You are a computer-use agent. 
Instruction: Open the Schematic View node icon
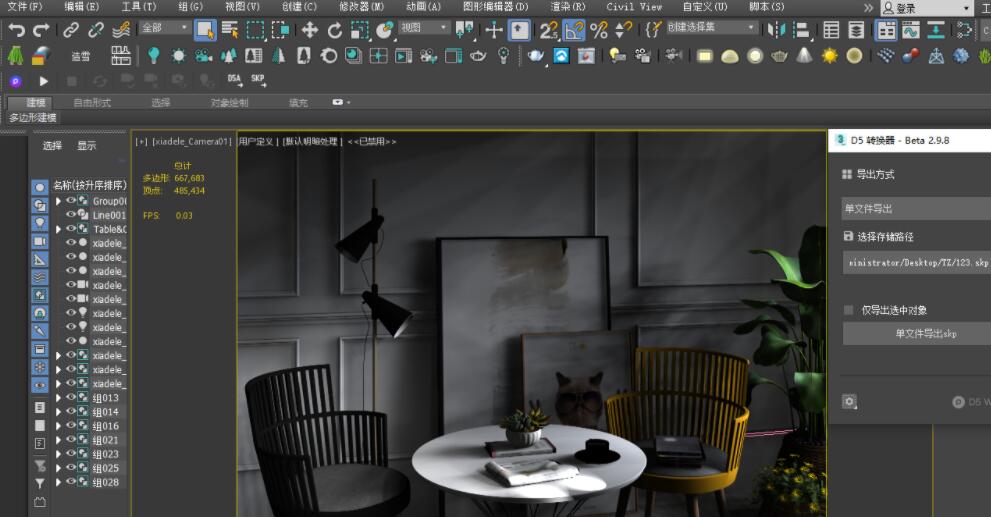(964, 30)
